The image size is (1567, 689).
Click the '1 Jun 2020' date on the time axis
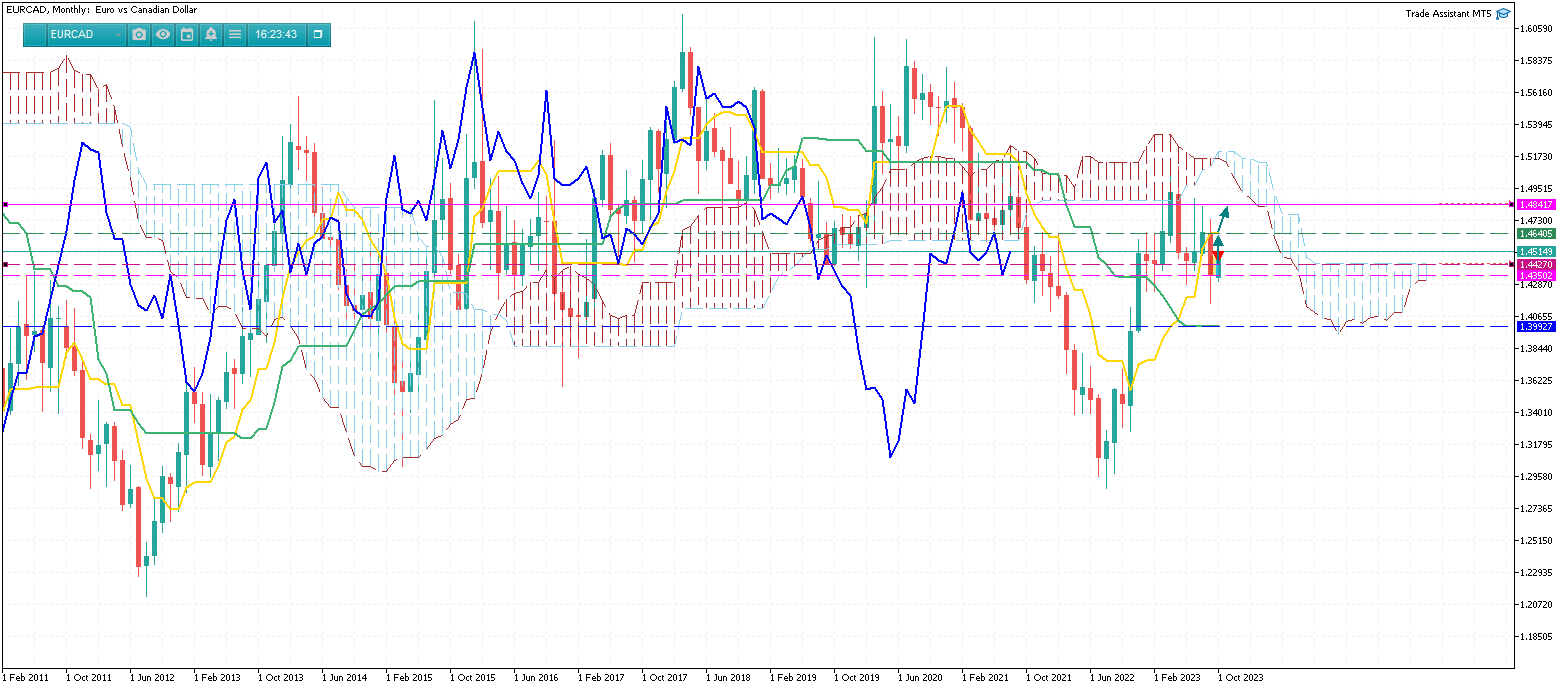(x=920, y=677)
